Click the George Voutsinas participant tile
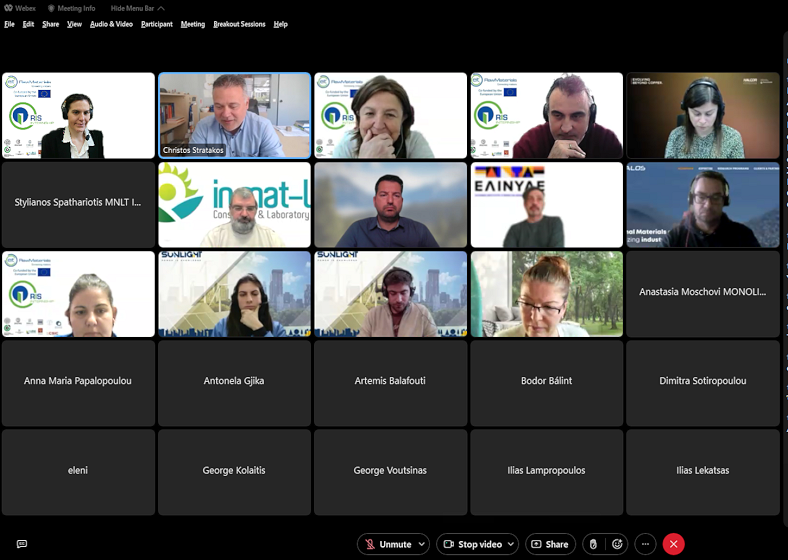Image resolution: width=788 pixels, height=560 pixels. click(x=390, y=471)
